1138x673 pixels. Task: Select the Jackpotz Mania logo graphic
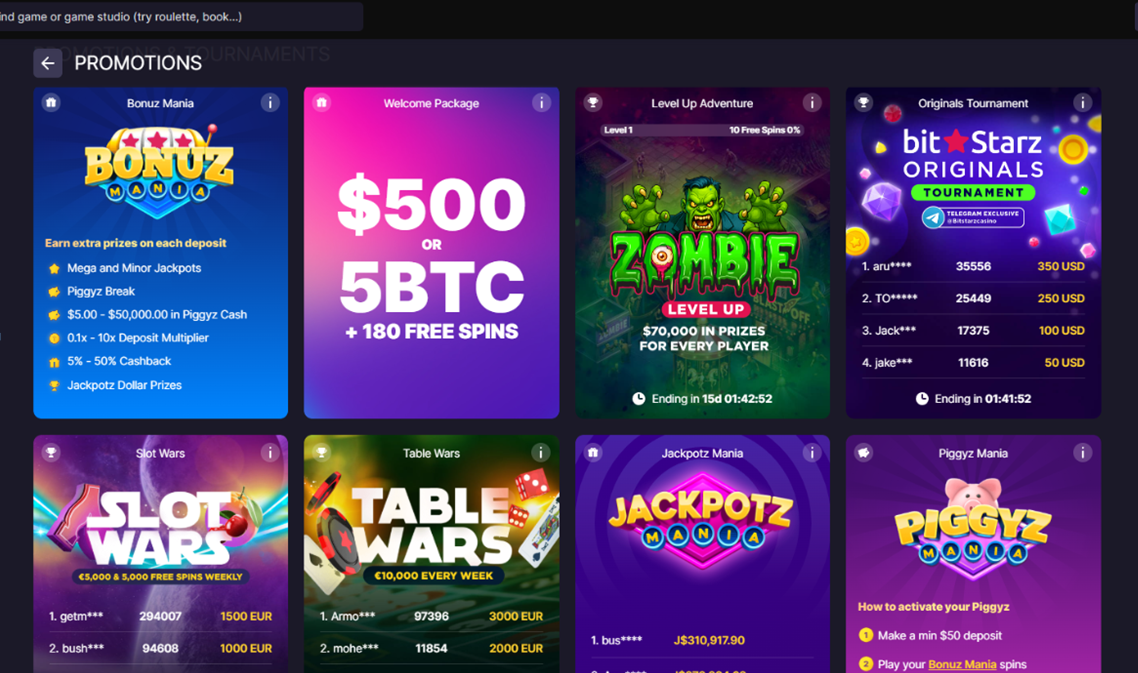(702, 519)
